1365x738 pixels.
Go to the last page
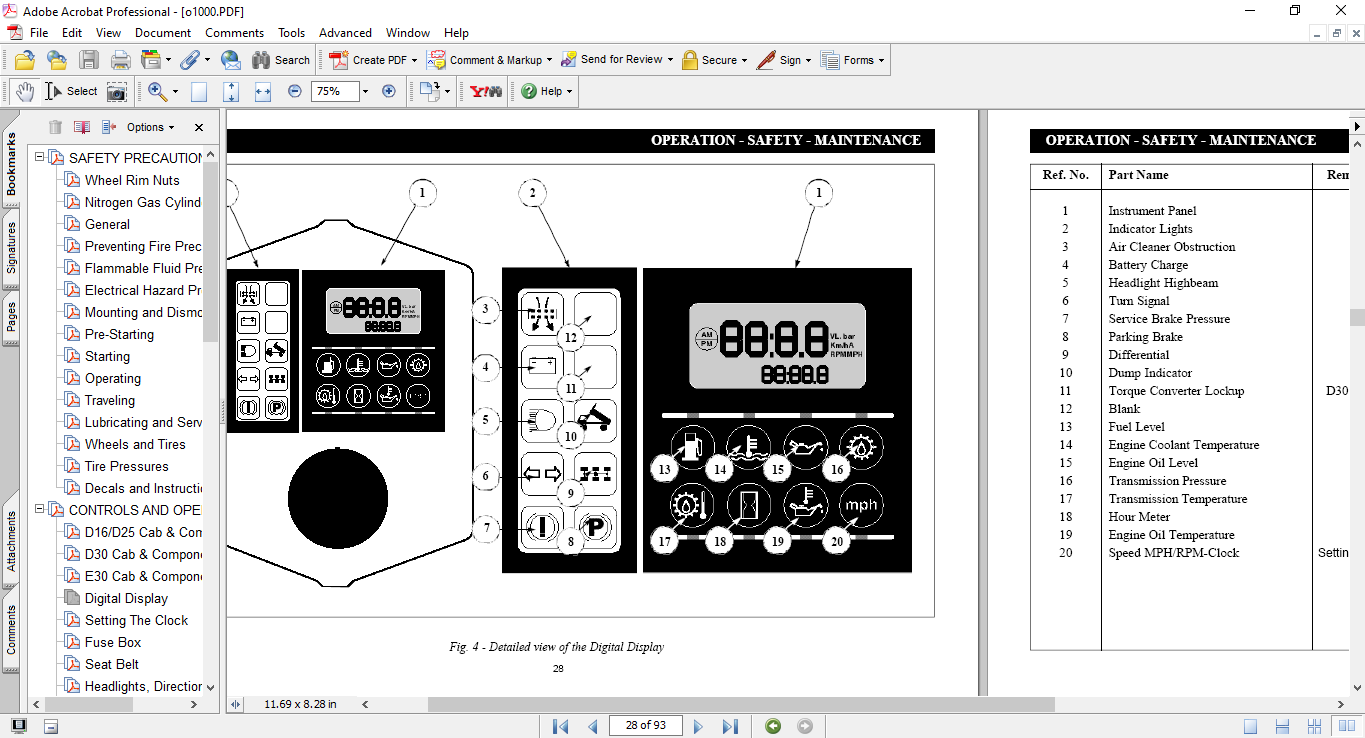(x=730, y=726)
